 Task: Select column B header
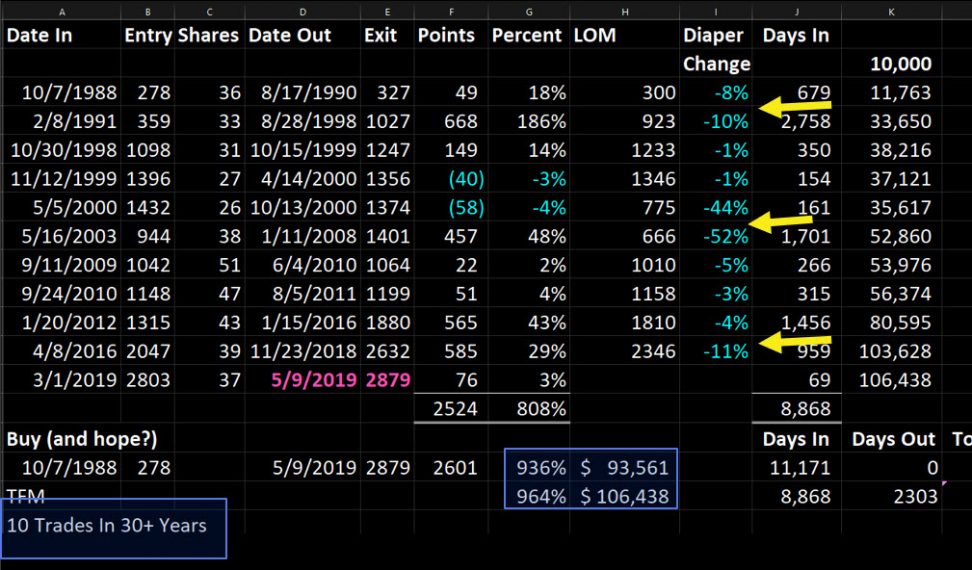pos(148,11)
